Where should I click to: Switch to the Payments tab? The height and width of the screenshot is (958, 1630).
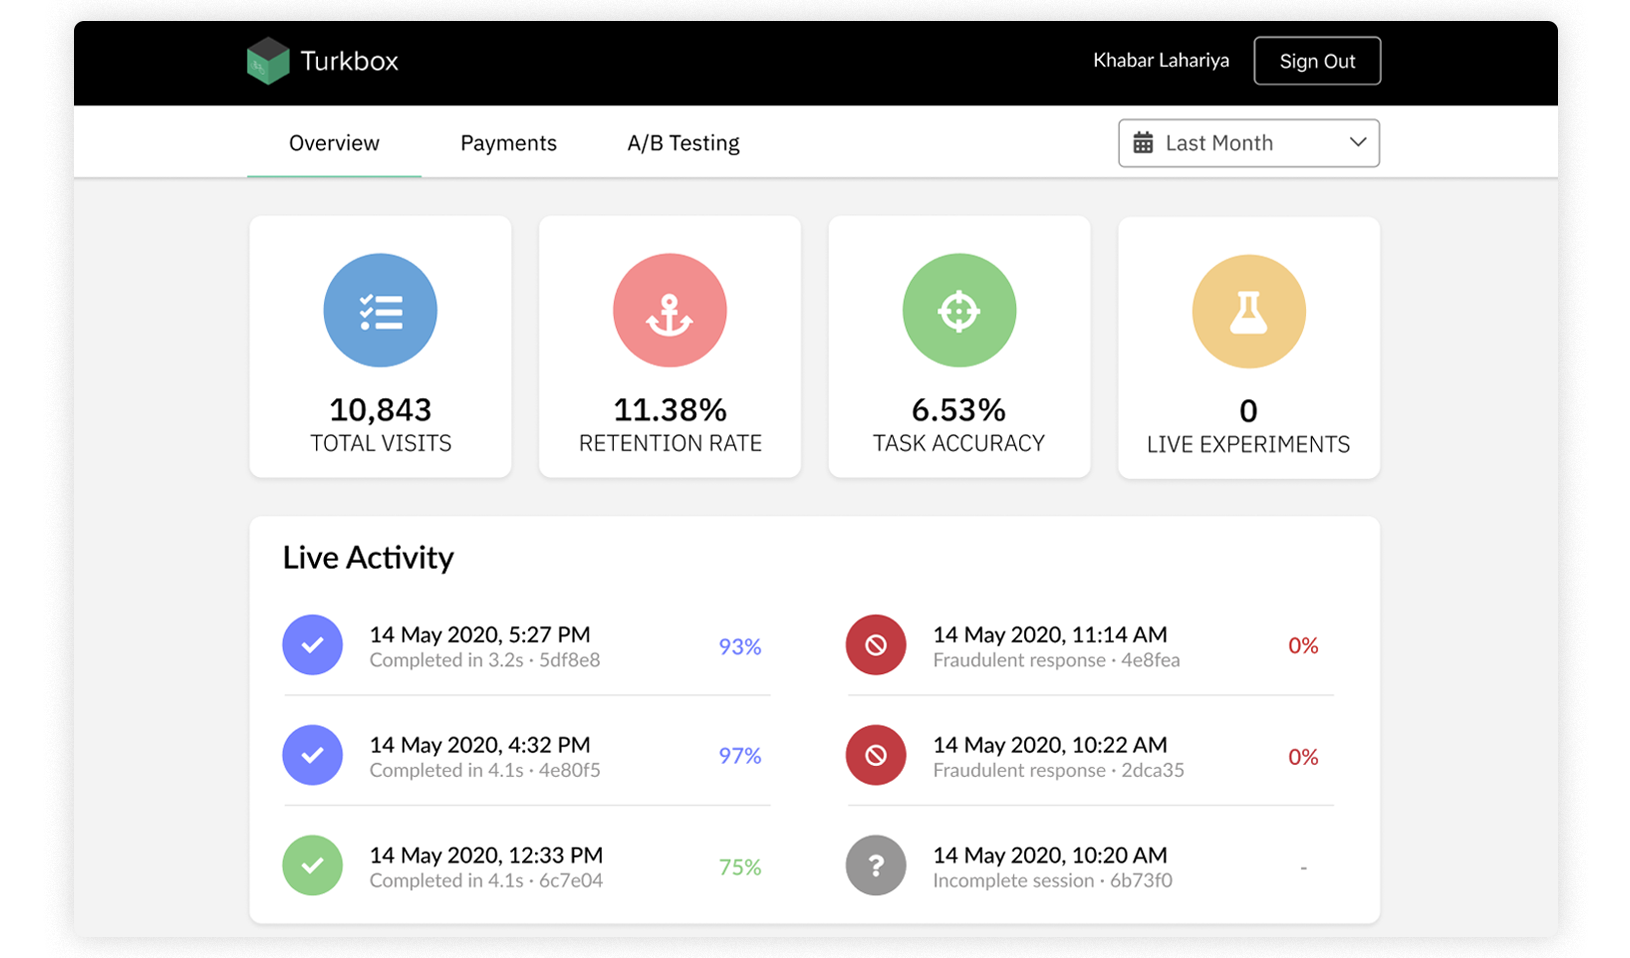508,143
